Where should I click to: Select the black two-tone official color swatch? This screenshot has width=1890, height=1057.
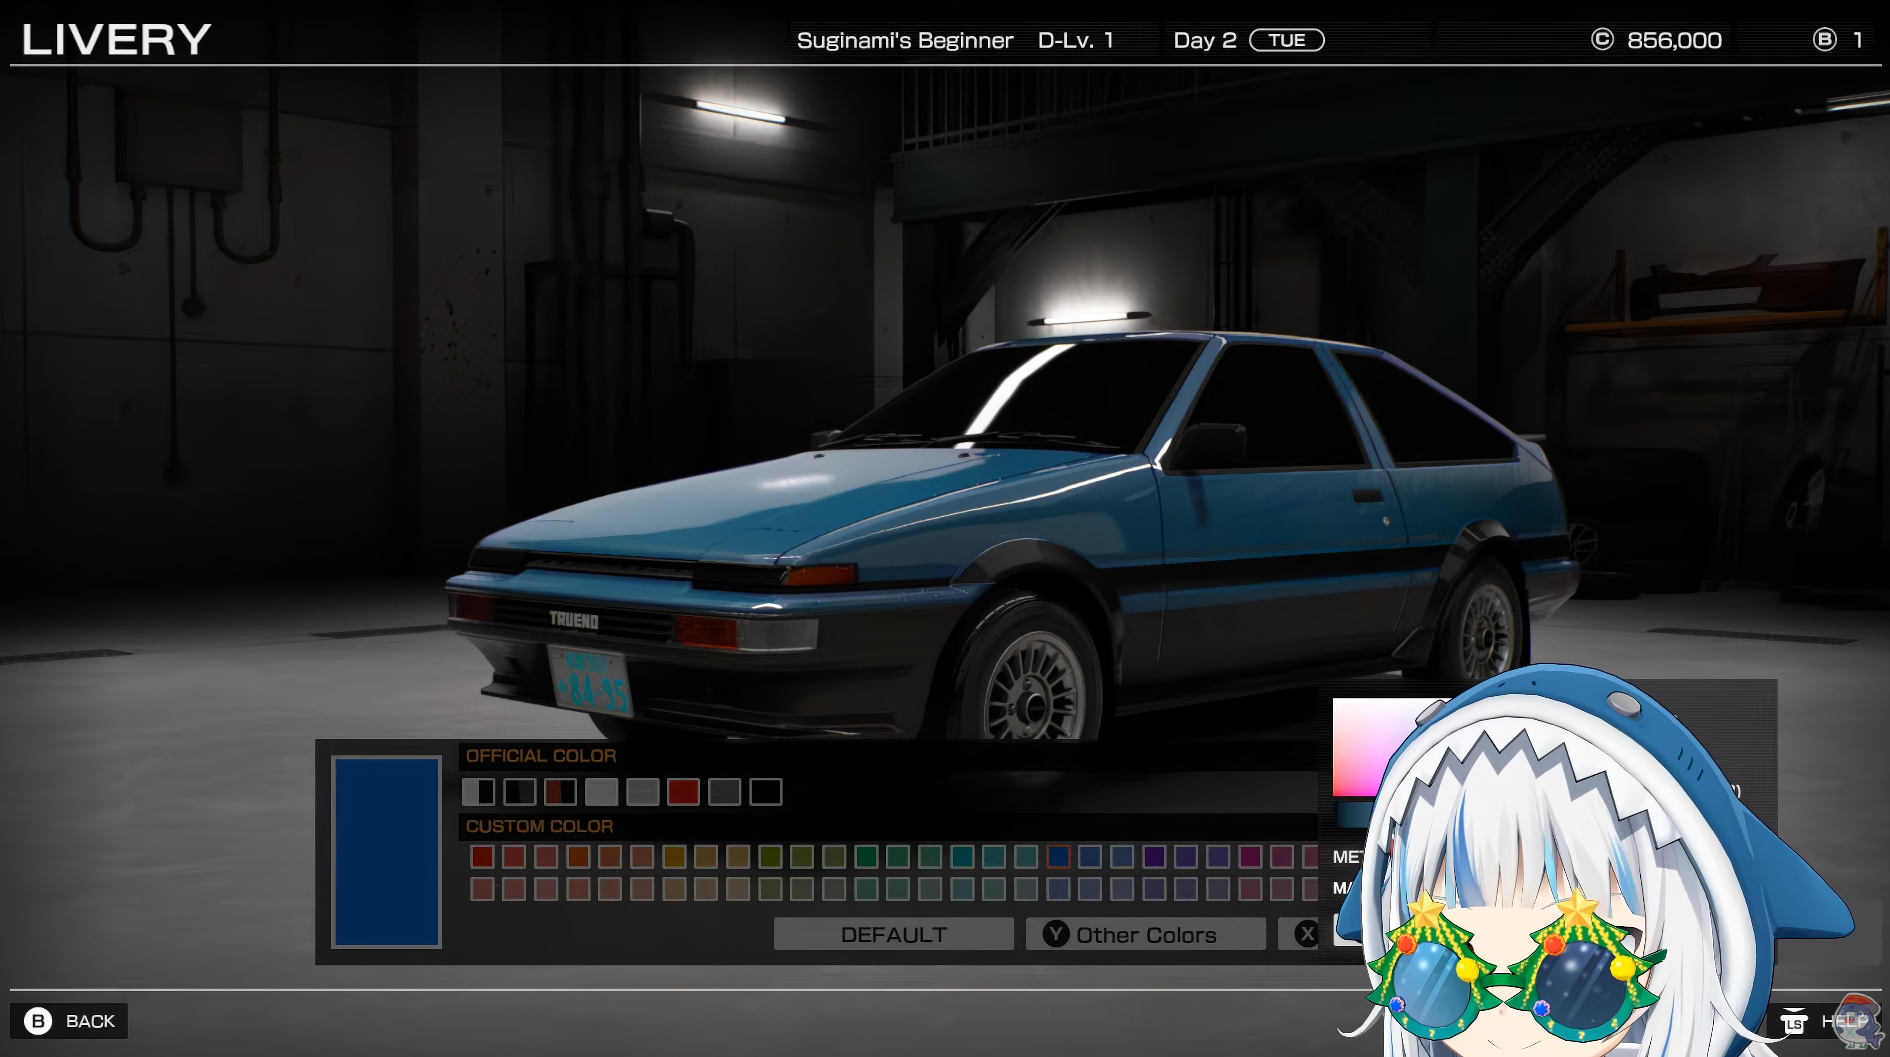[x=519, y=792]
